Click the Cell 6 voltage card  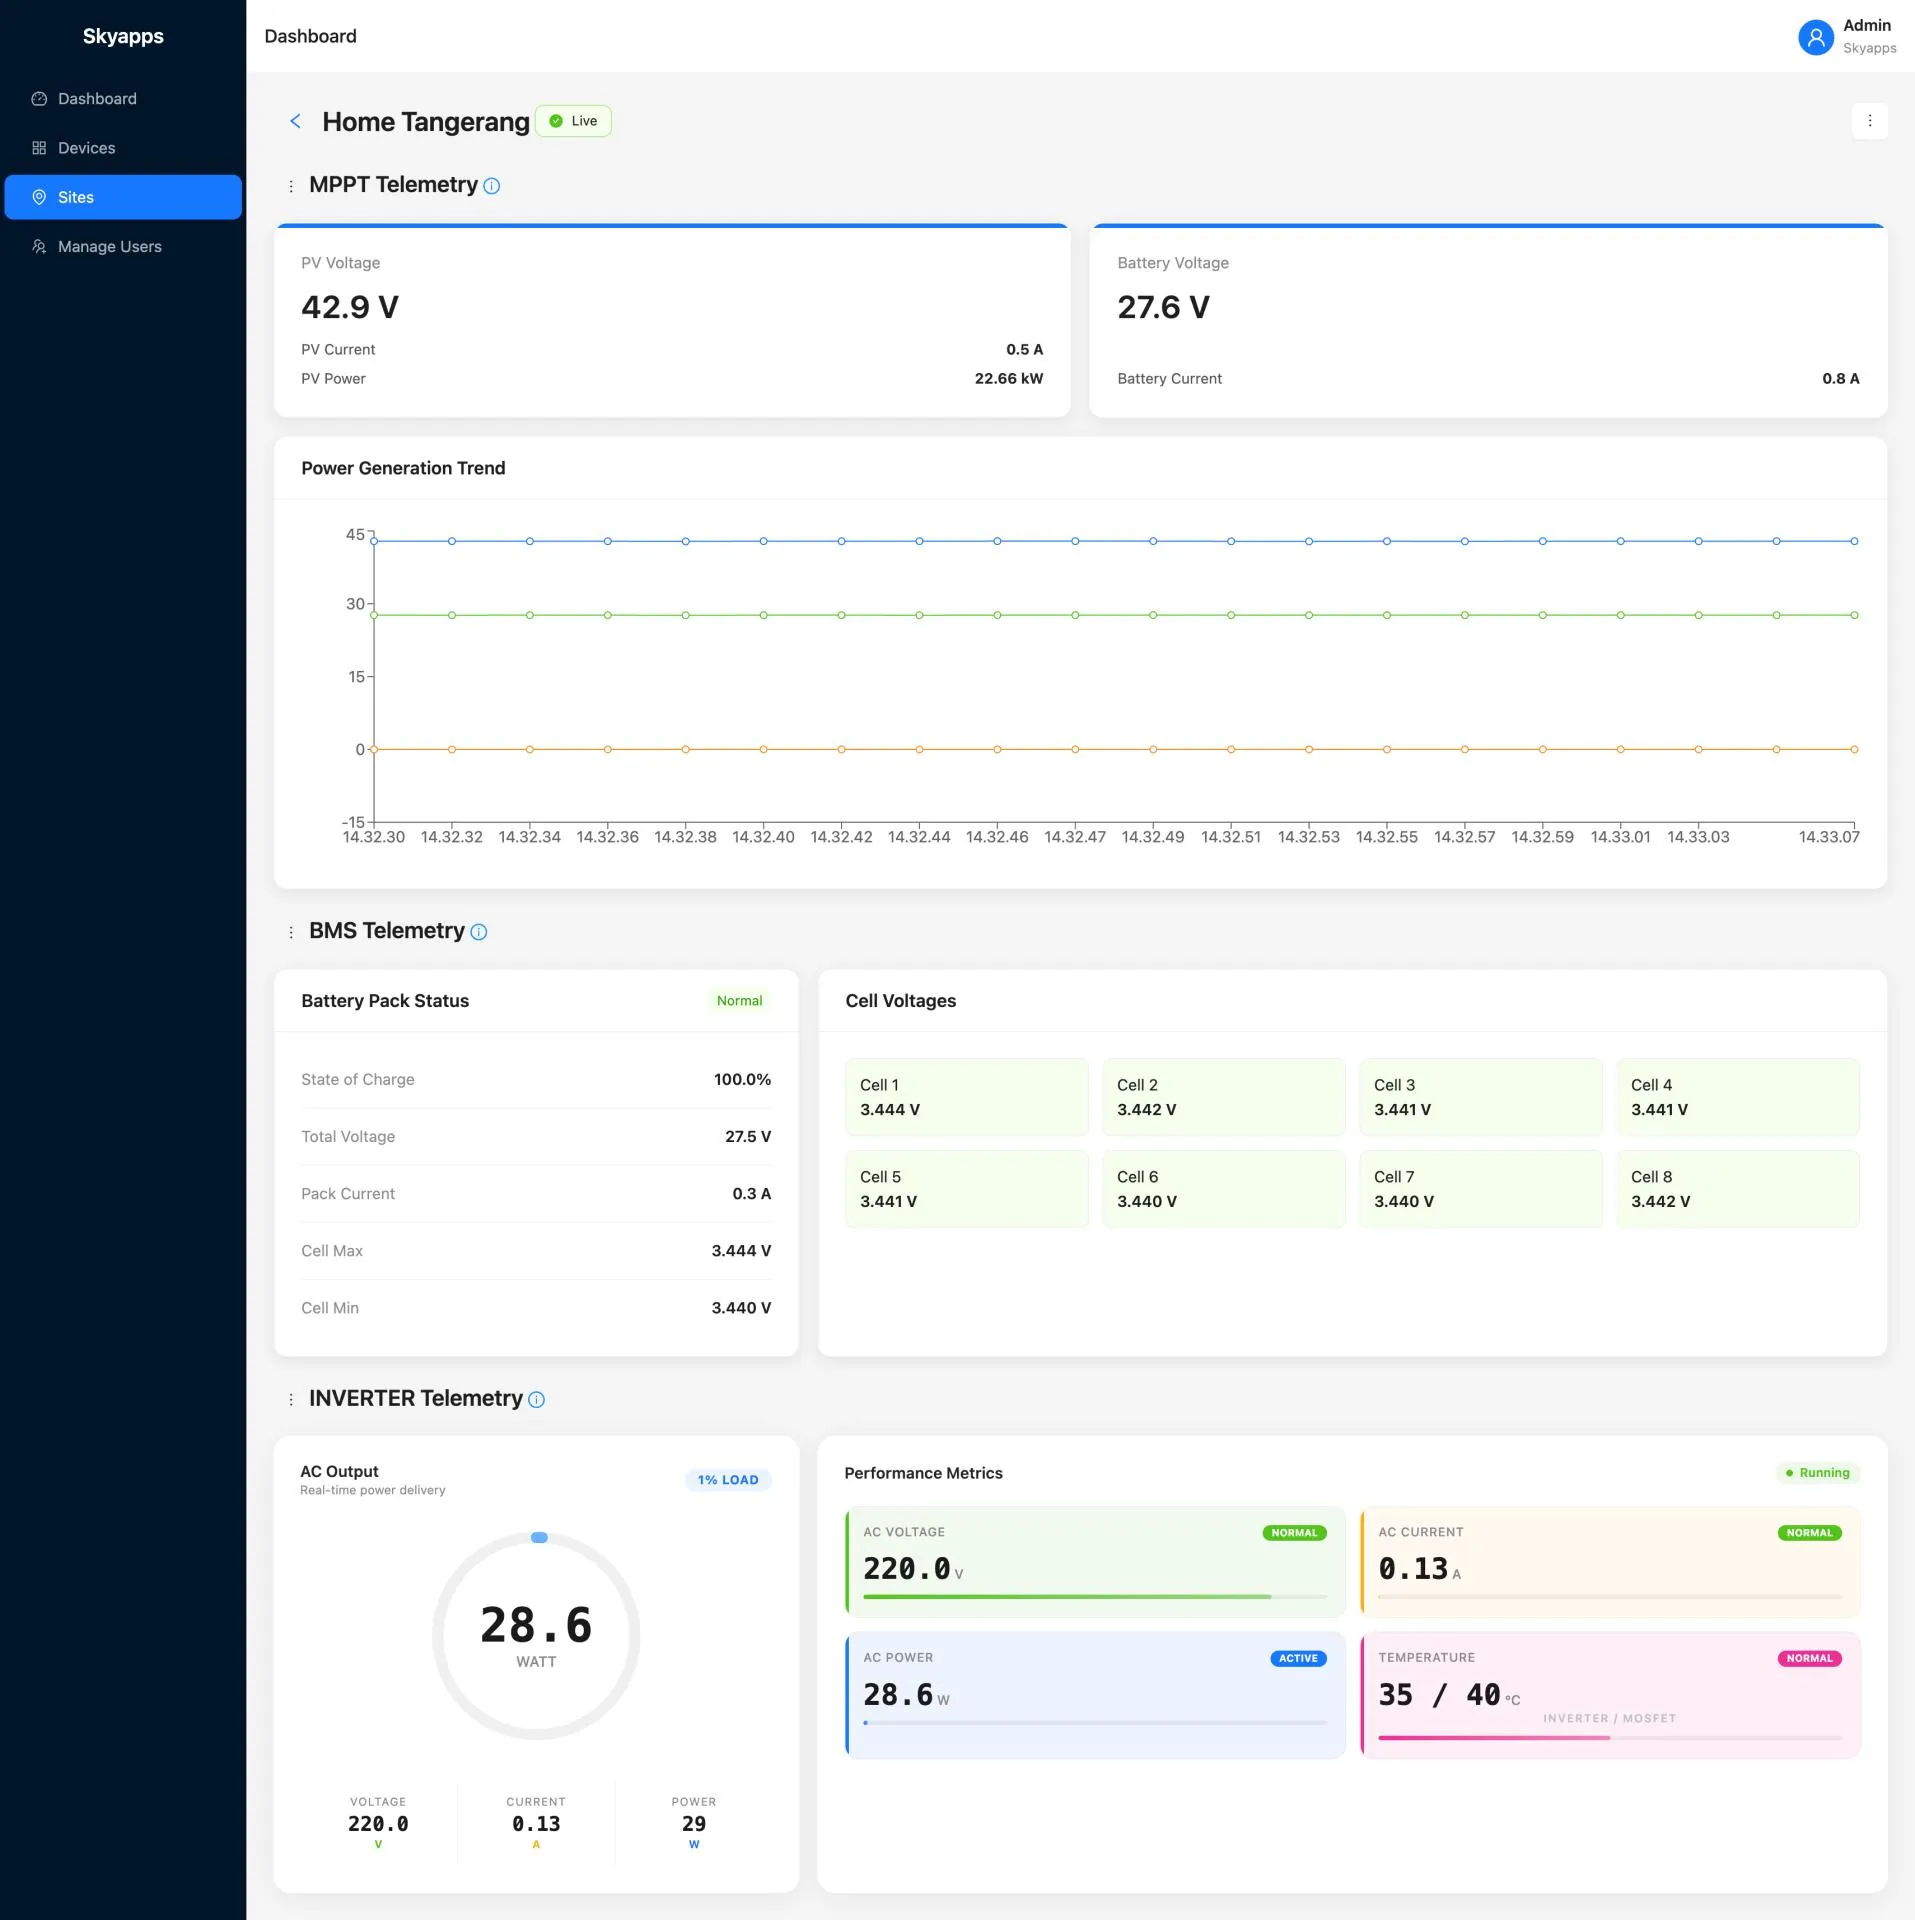coord(1223,1189)
